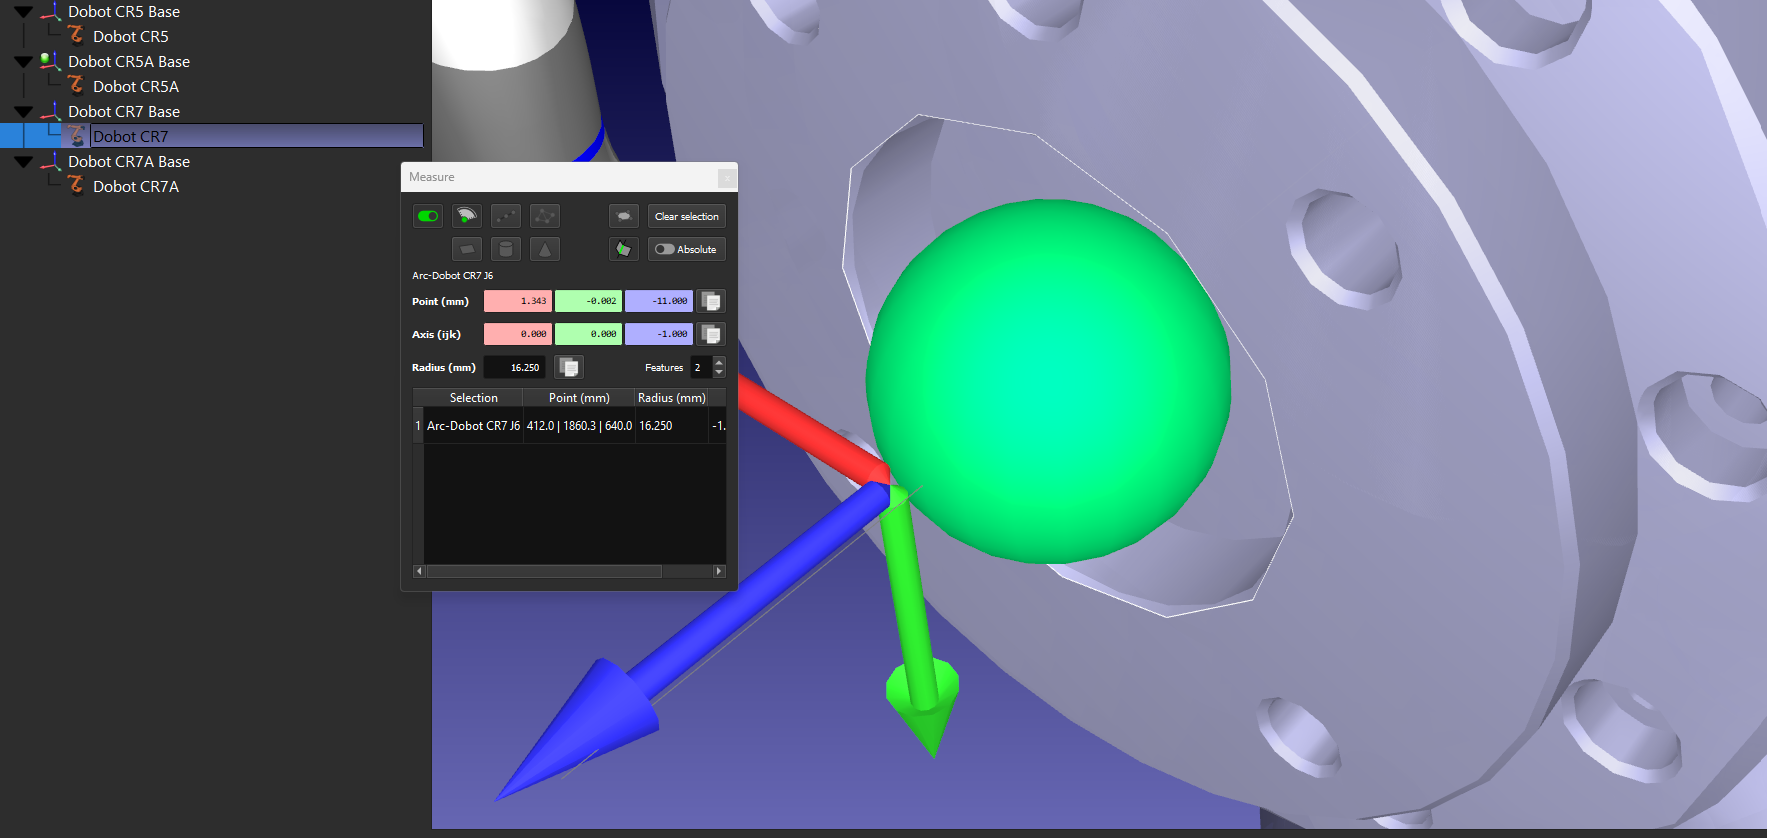
Task: Increase the Features count stepper
Action: [719, 362]
